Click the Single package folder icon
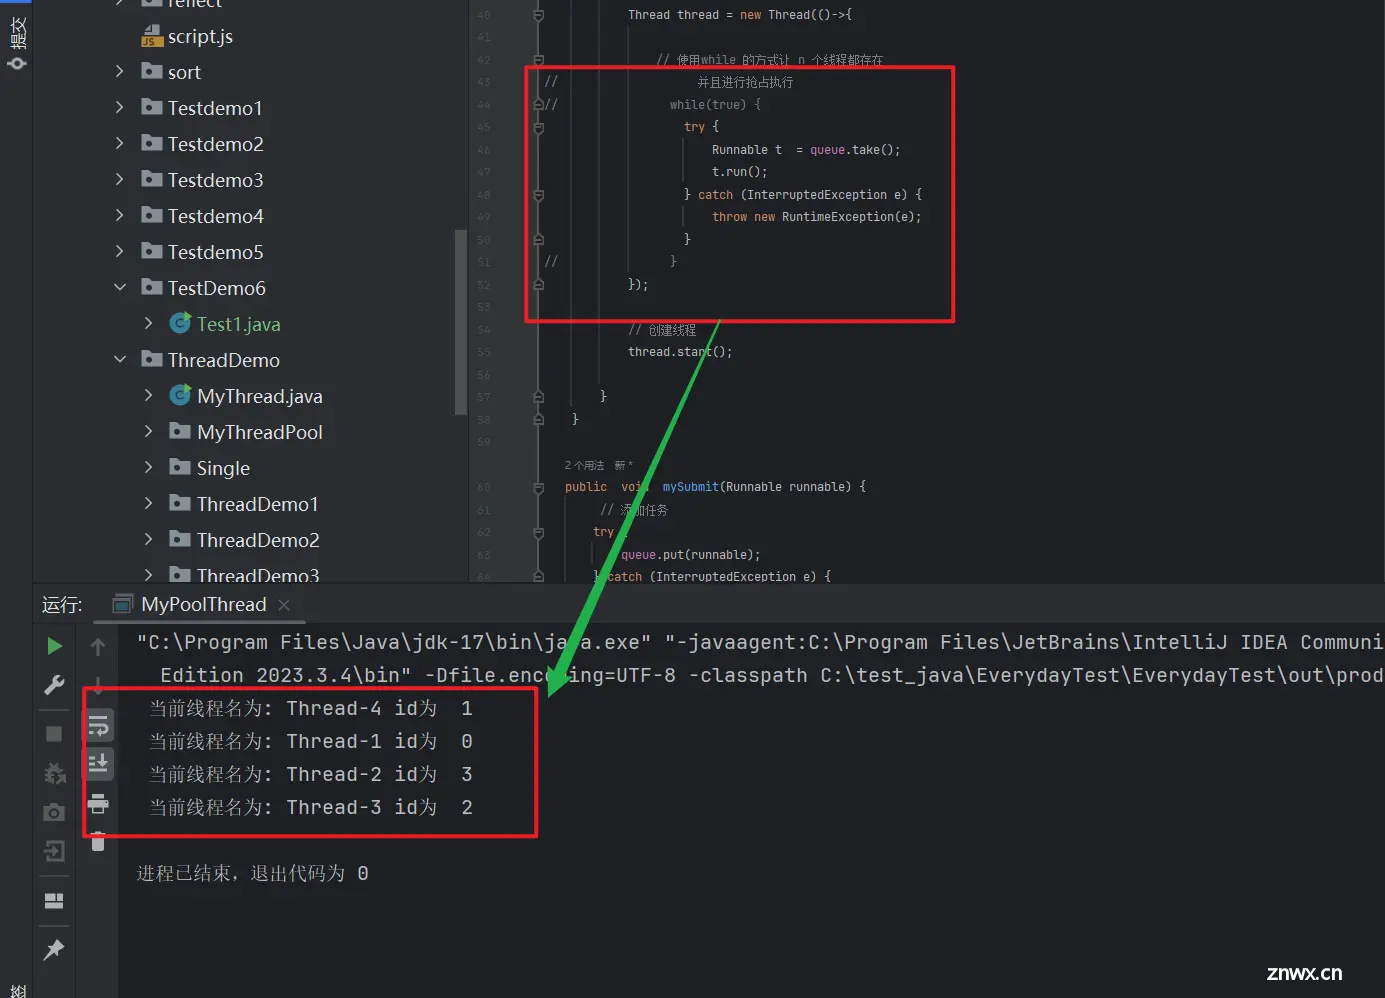 [x=180, y=467]
